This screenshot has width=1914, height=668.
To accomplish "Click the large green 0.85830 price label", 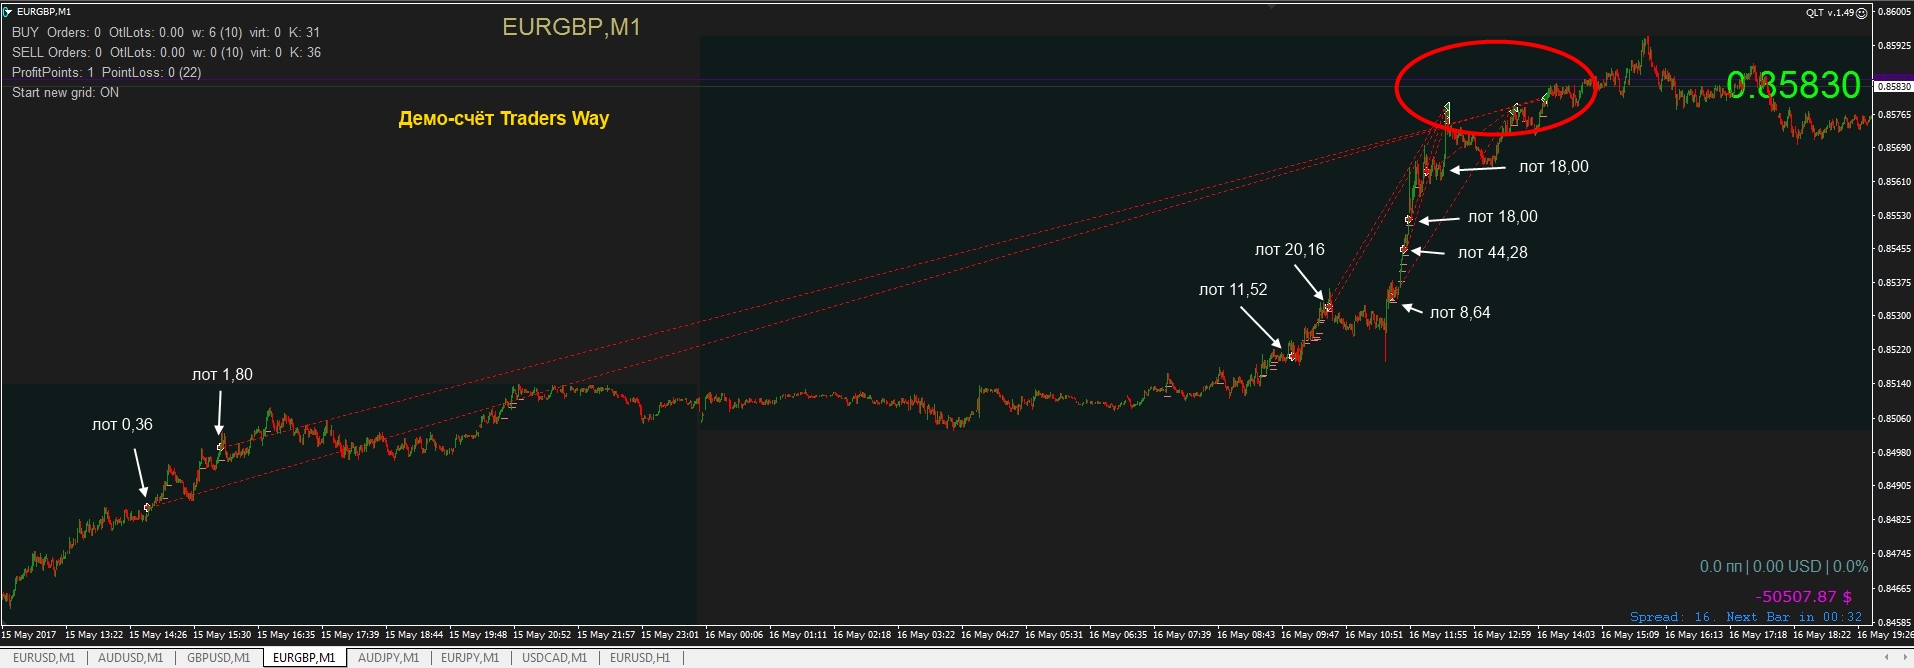I will pyautogui.click(x=1793, y=86).
